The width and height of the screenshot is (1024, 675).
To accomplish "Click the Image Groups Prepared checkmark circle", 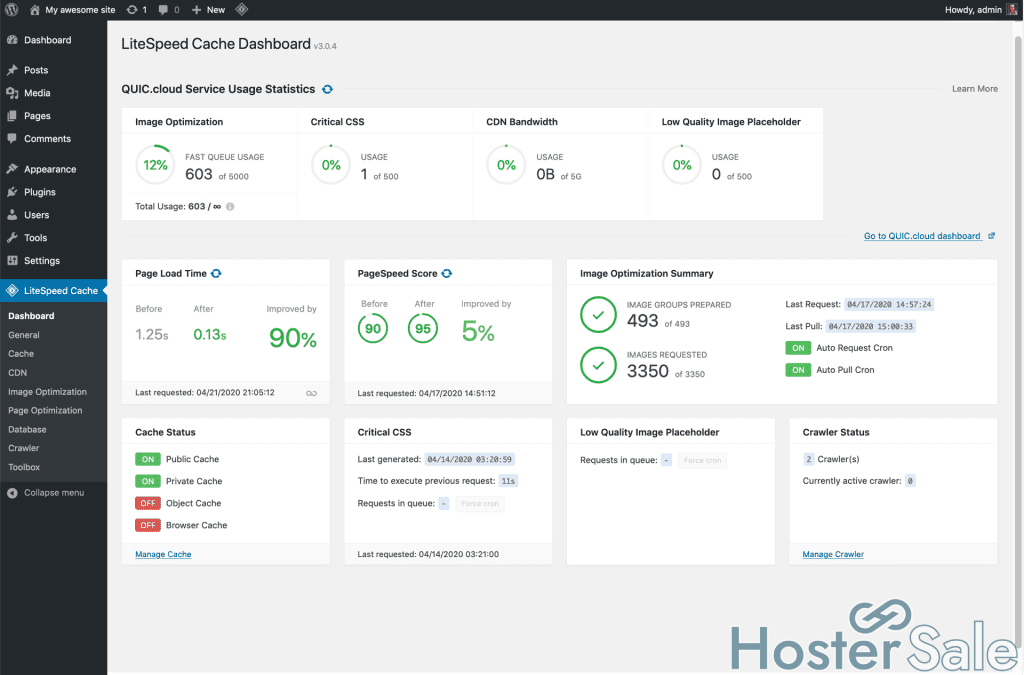I will (x=598, y=315).
